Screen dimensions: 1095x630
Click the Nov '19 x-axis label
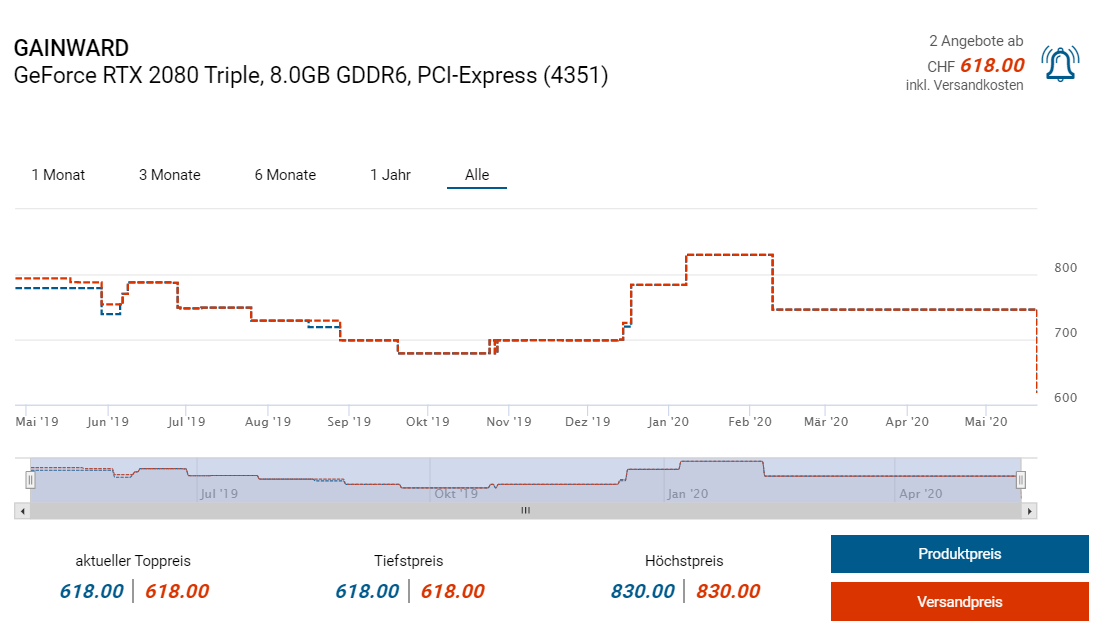(x=508, y=422)
